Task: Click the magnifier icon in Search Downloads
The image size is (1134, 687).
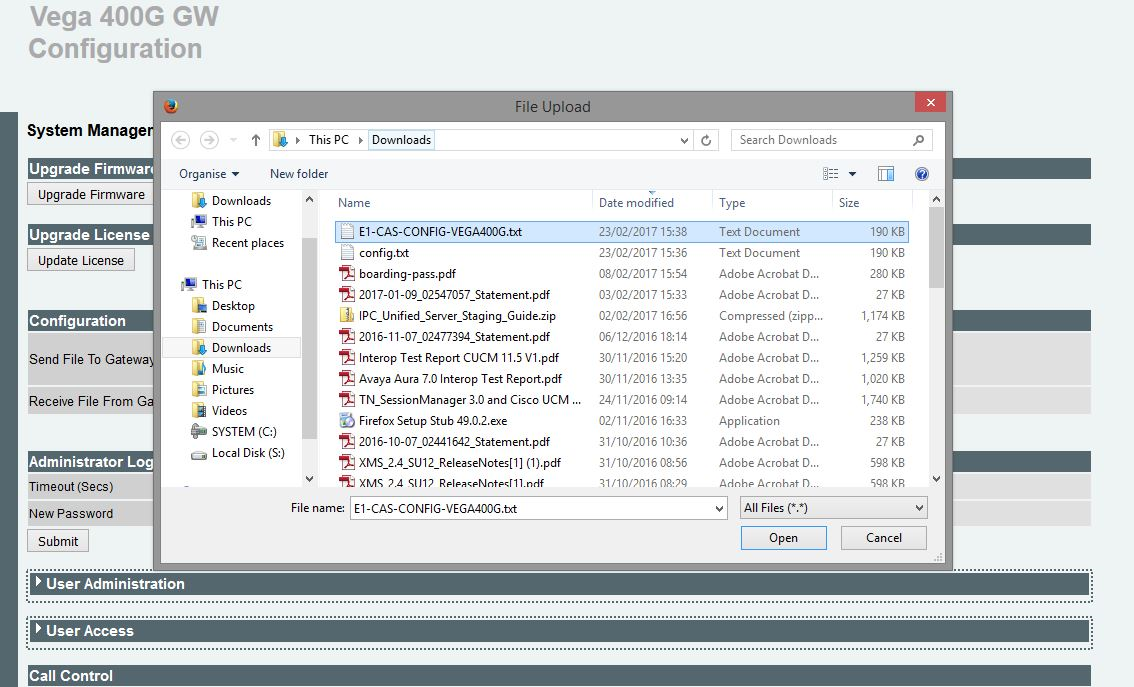Action: (x=918, y=140)
